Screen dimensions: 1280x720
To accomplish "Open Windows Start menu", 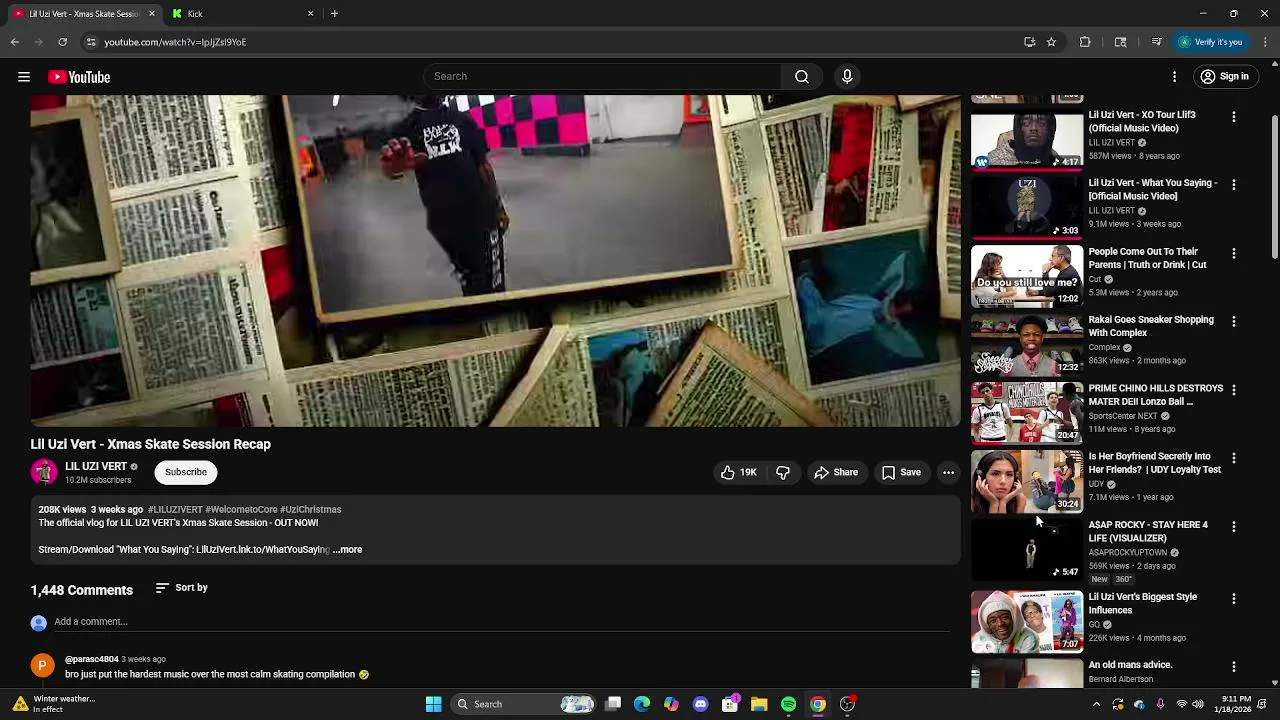I will tap(433, 704).
